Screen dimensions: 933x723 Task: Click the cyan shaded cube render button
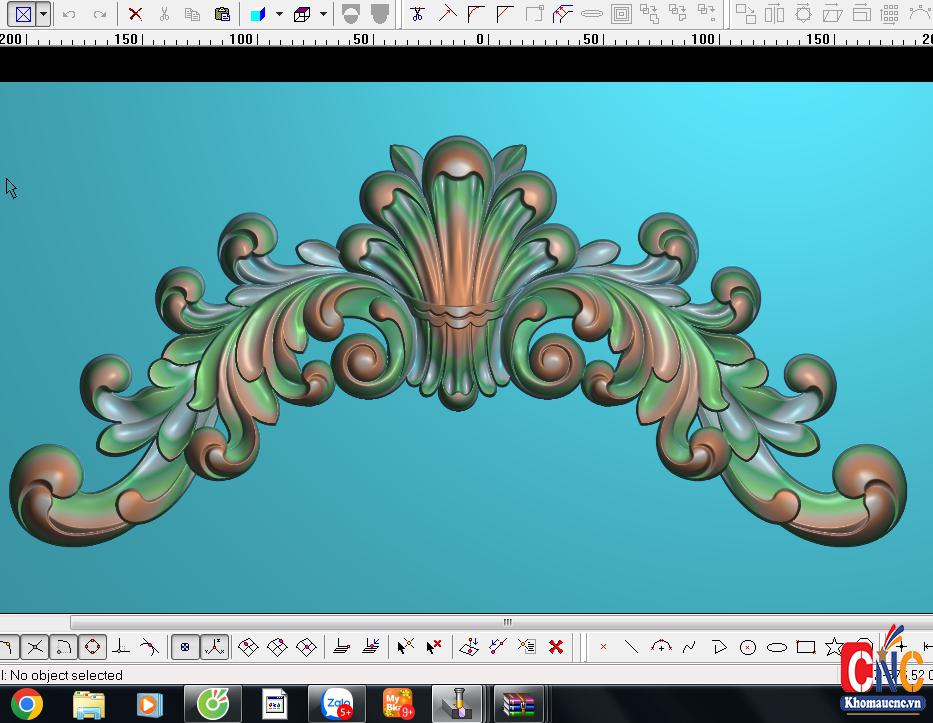[x=258, y=14]
